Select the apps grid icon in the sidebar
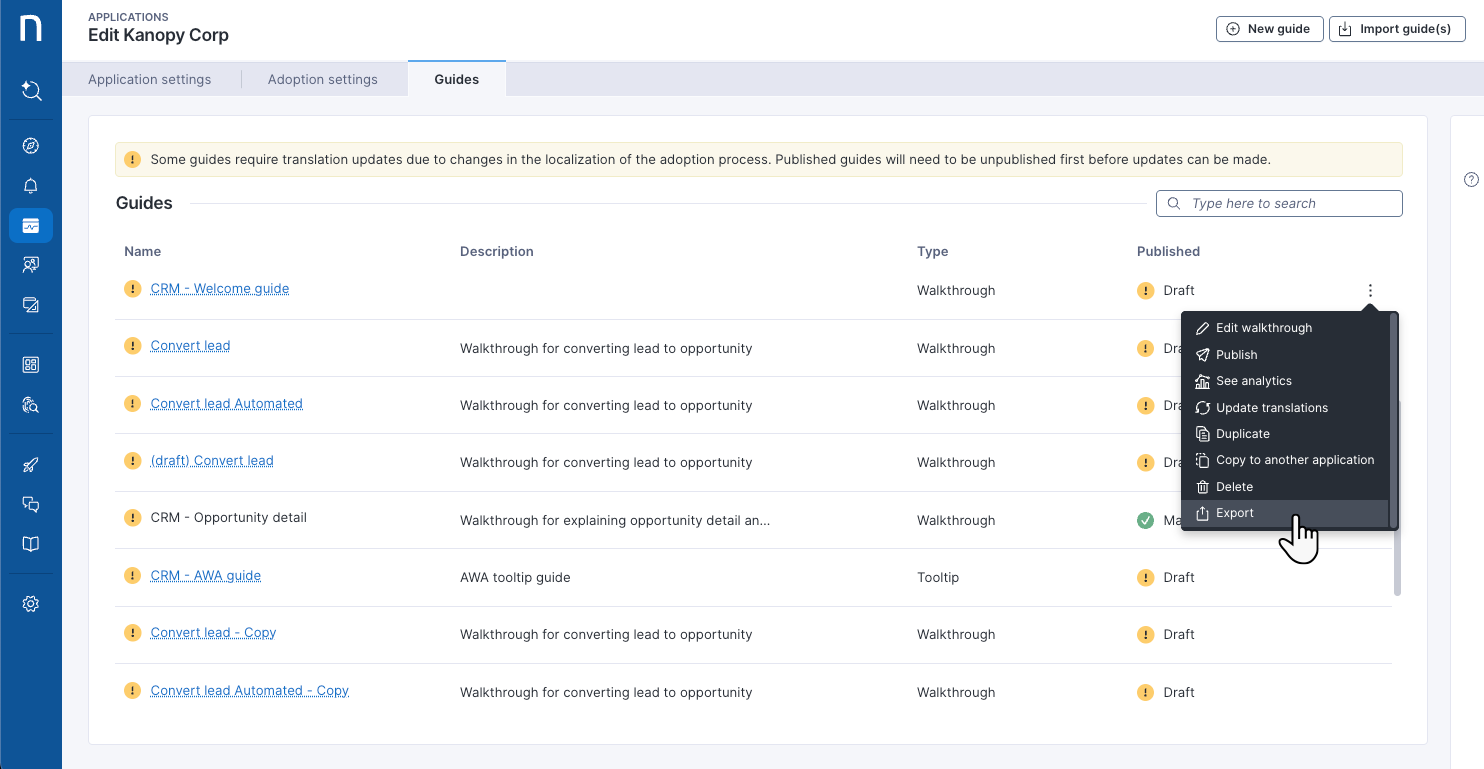The height and width of the screenshot is (769, 1484). click(30, 364)
